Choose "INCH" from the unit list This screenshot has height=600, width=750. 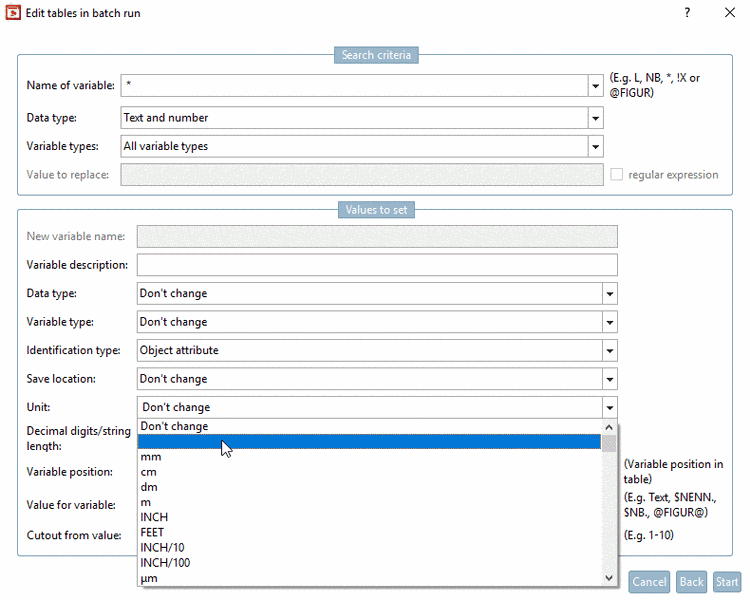[155, 517]
